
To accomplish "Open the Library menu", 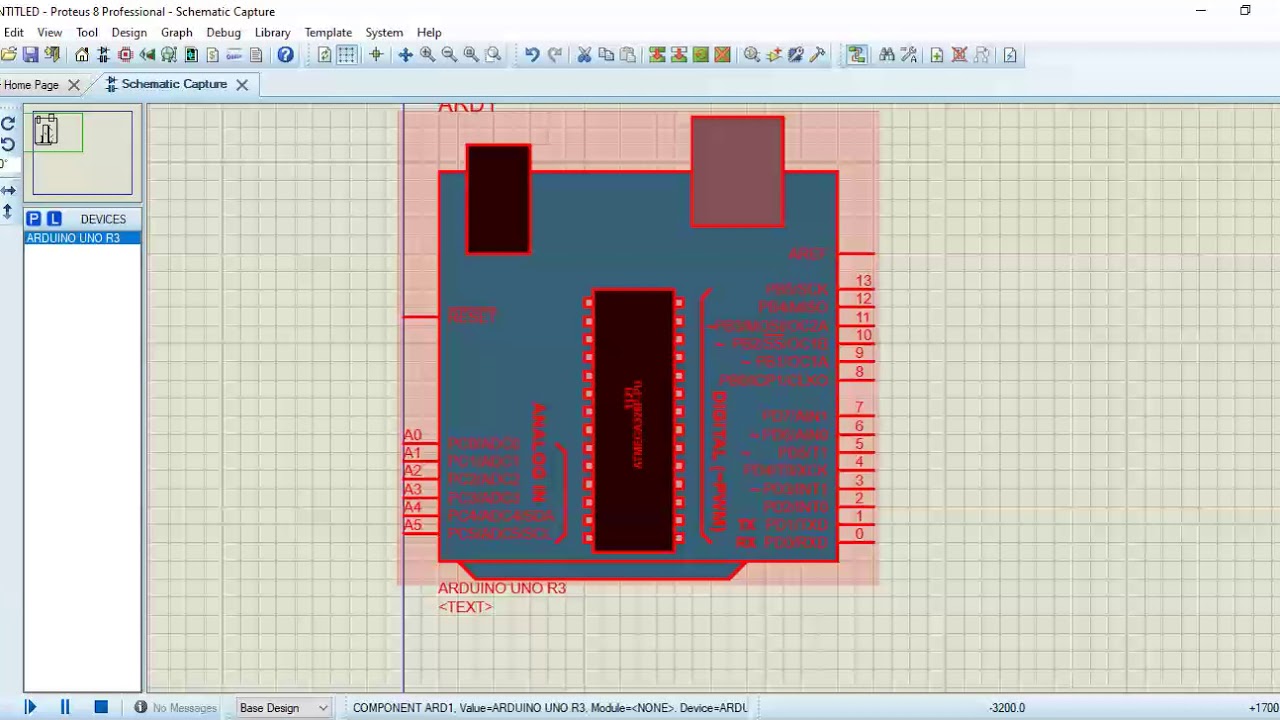I will (x=272, y=32).
